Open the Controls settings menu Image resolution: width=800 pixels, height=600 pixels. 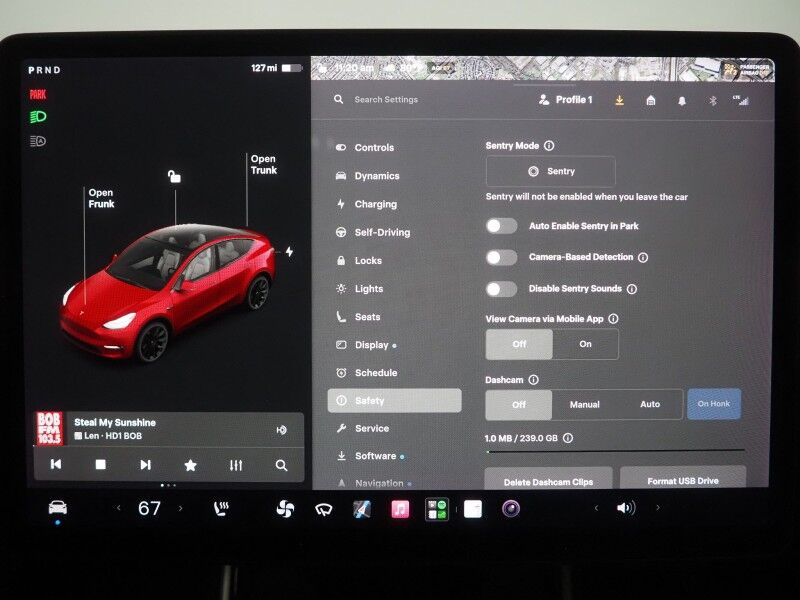[x=365, y=147]
